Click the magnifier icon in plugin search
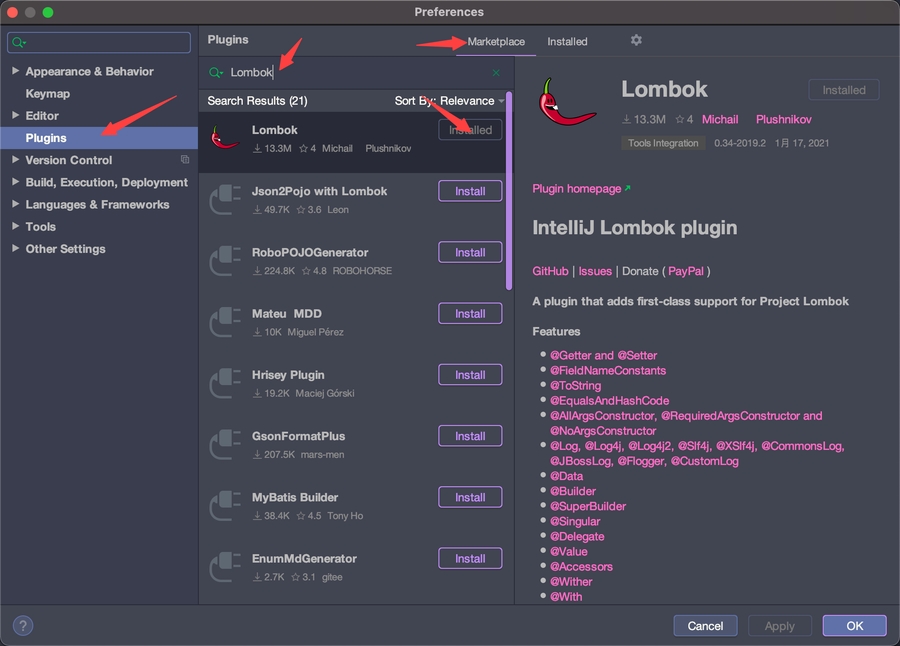 (217, 73)
